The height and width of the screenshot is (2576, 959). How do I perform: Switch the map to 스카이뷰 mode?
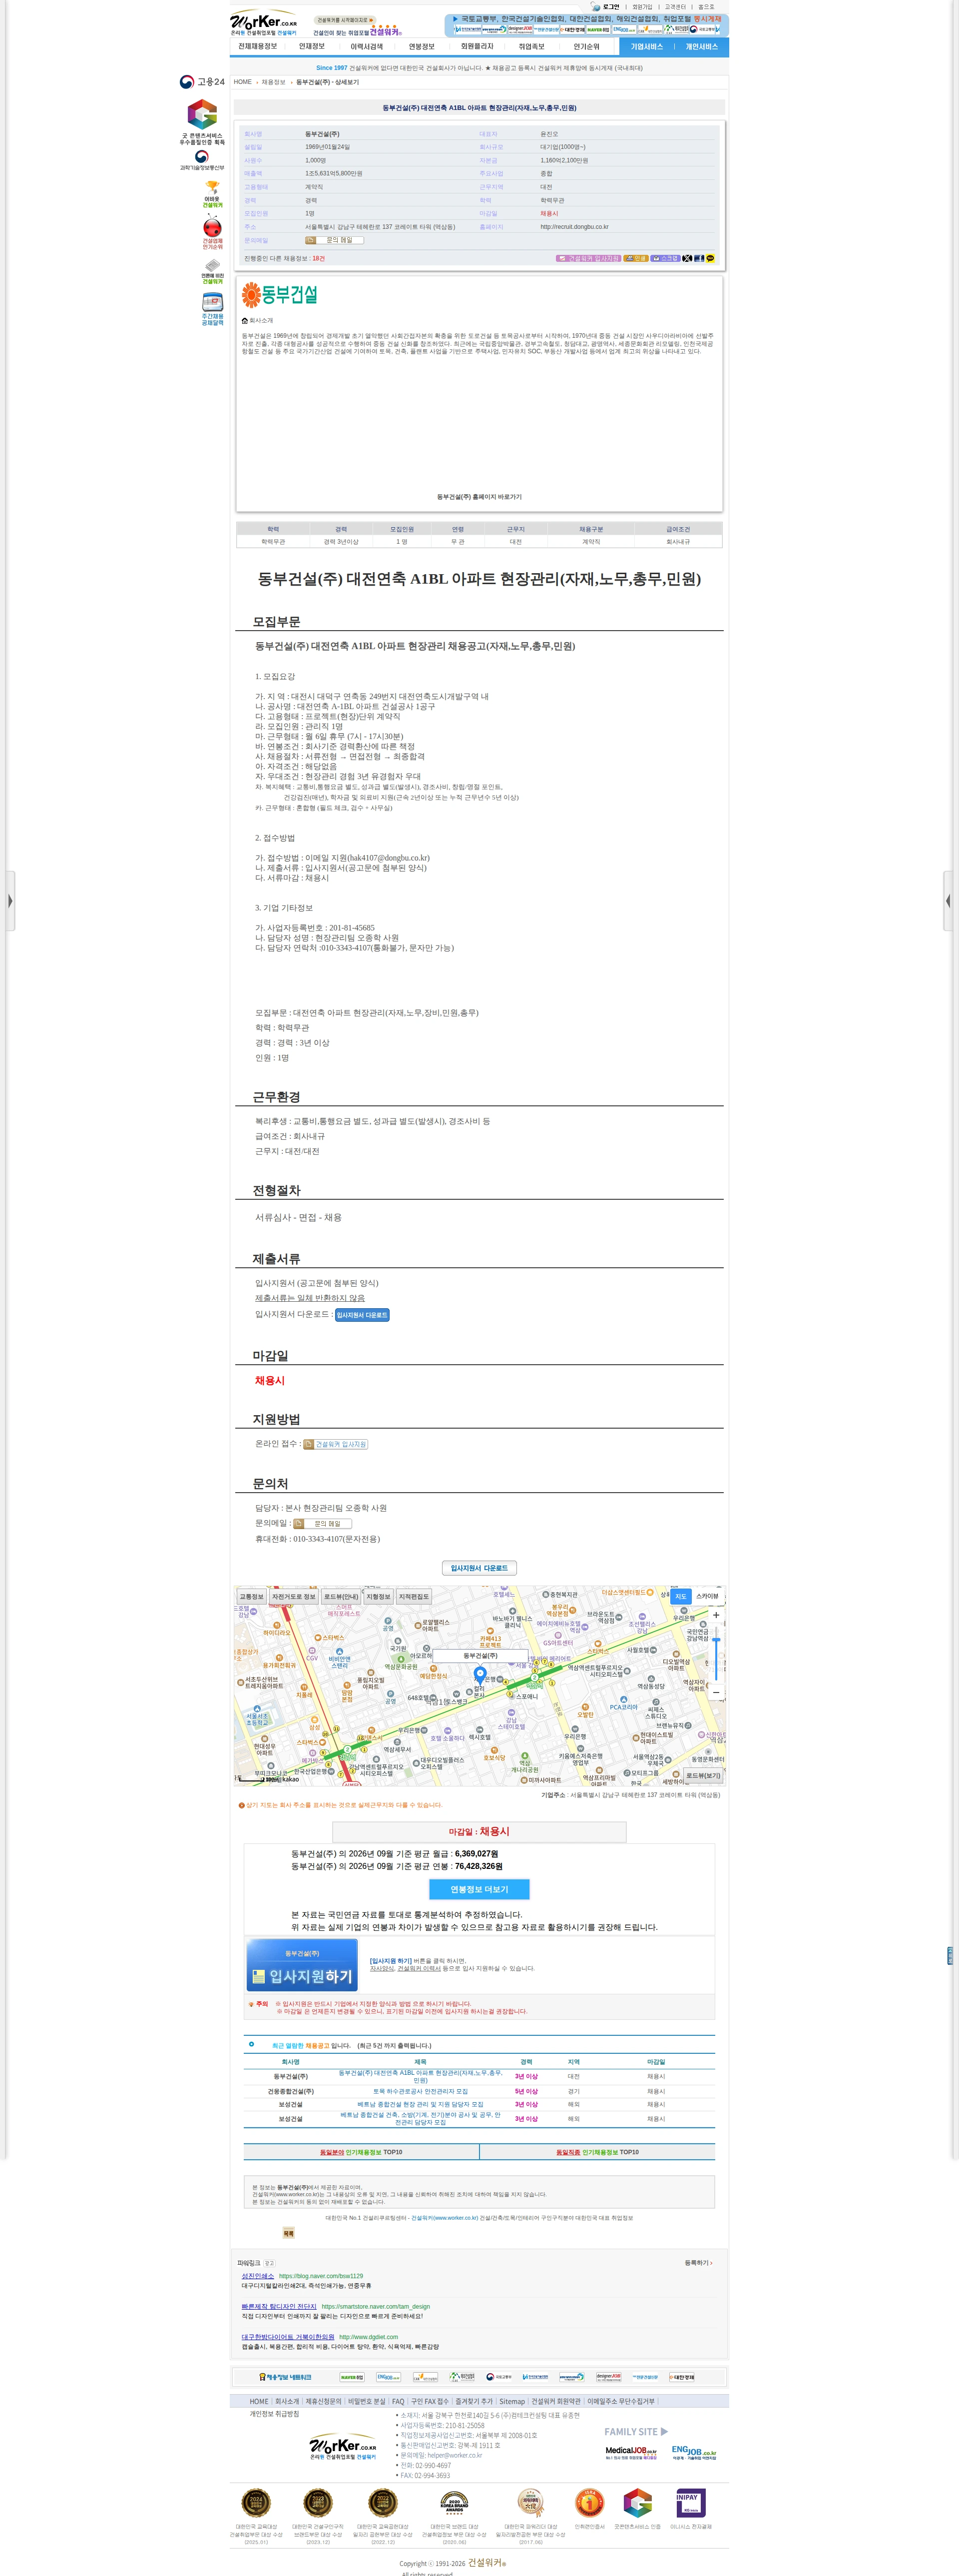[707, 1596]
